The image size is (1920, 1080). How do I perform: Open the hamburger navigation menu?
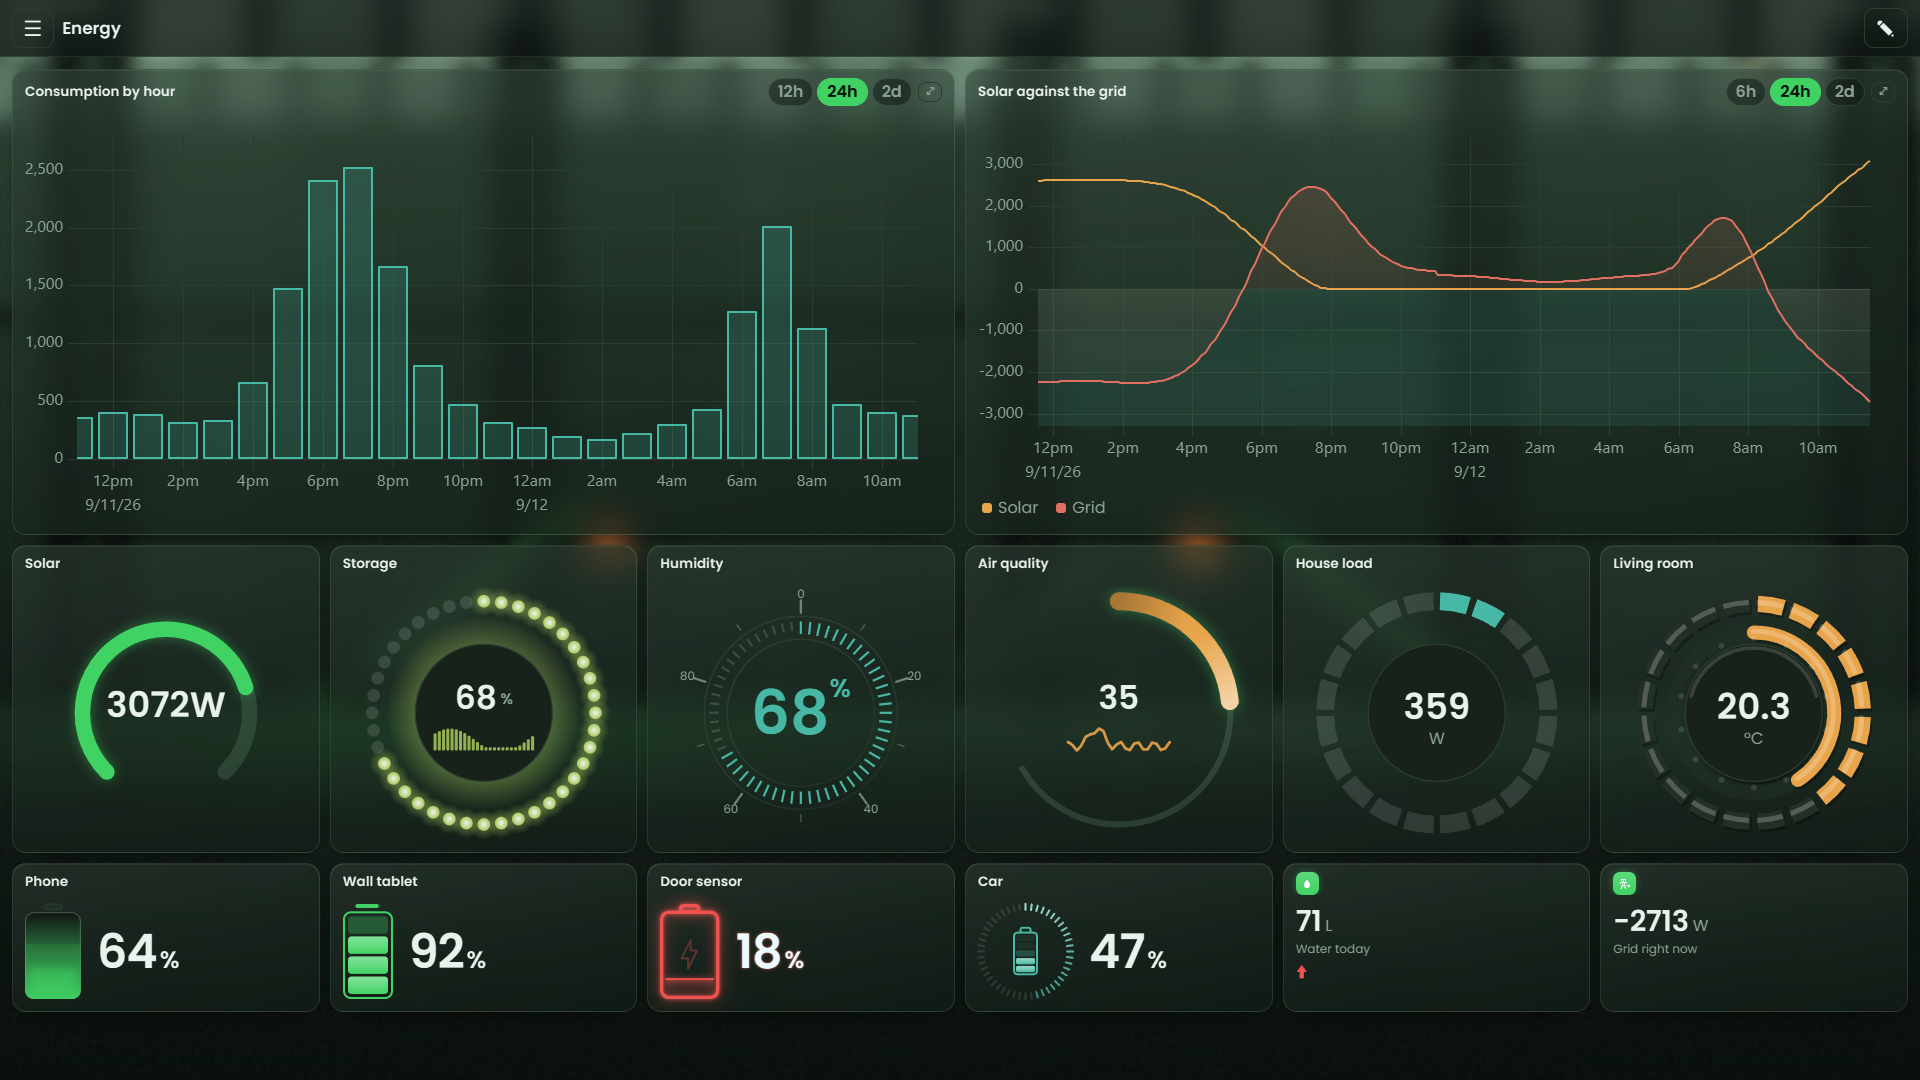(33, 28)
